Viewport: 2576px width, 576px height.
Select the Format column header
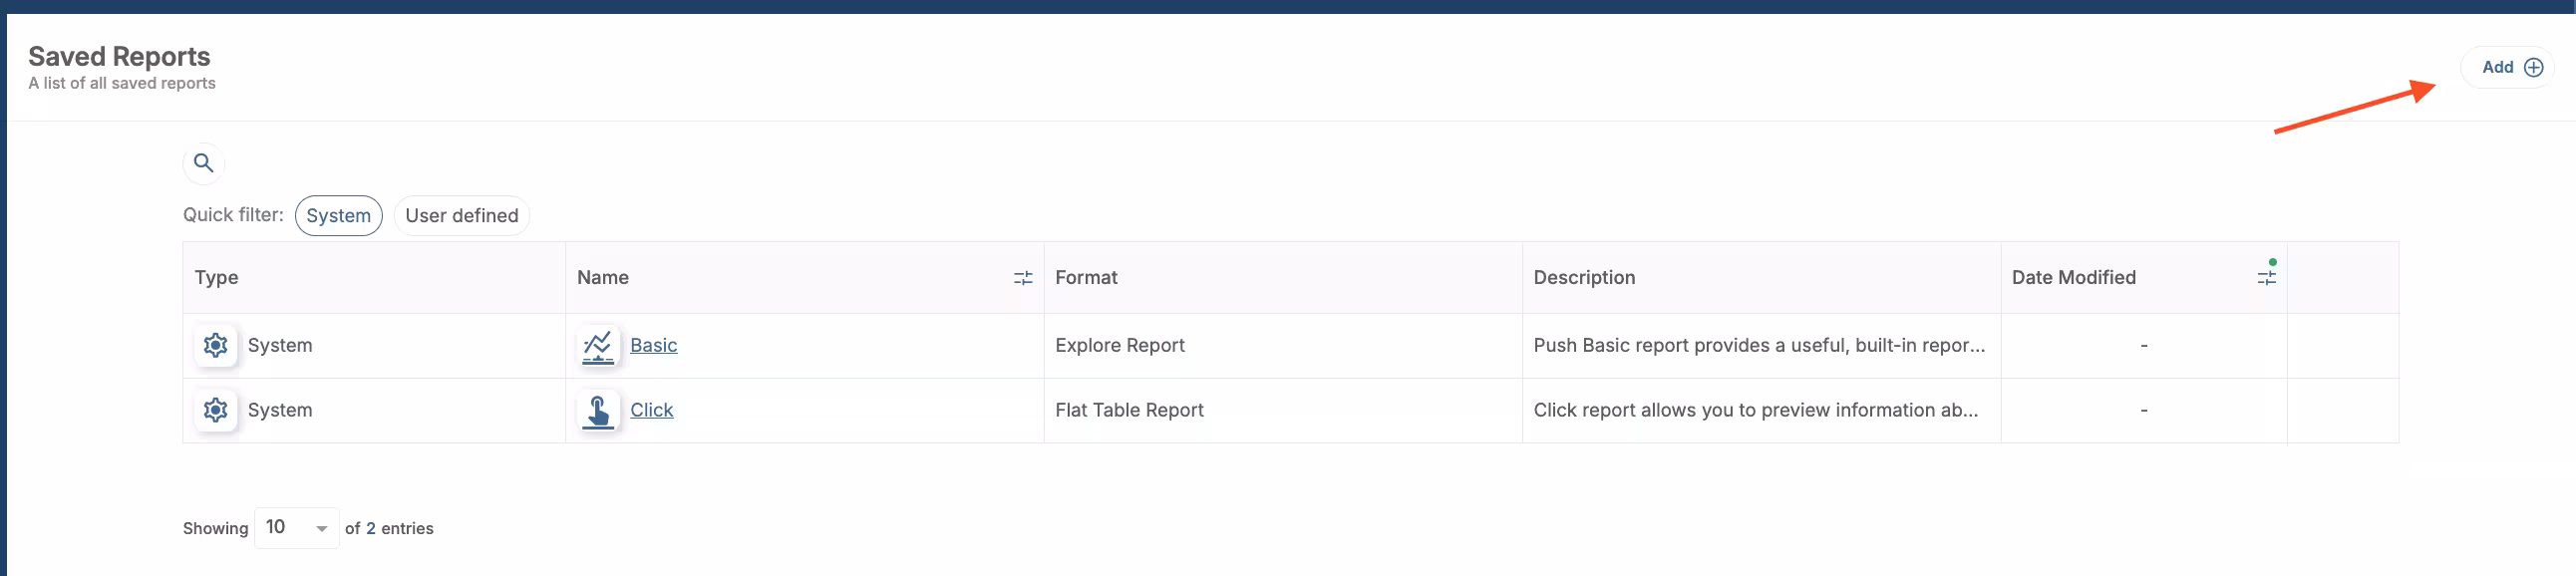click(x=1086, y=277)
